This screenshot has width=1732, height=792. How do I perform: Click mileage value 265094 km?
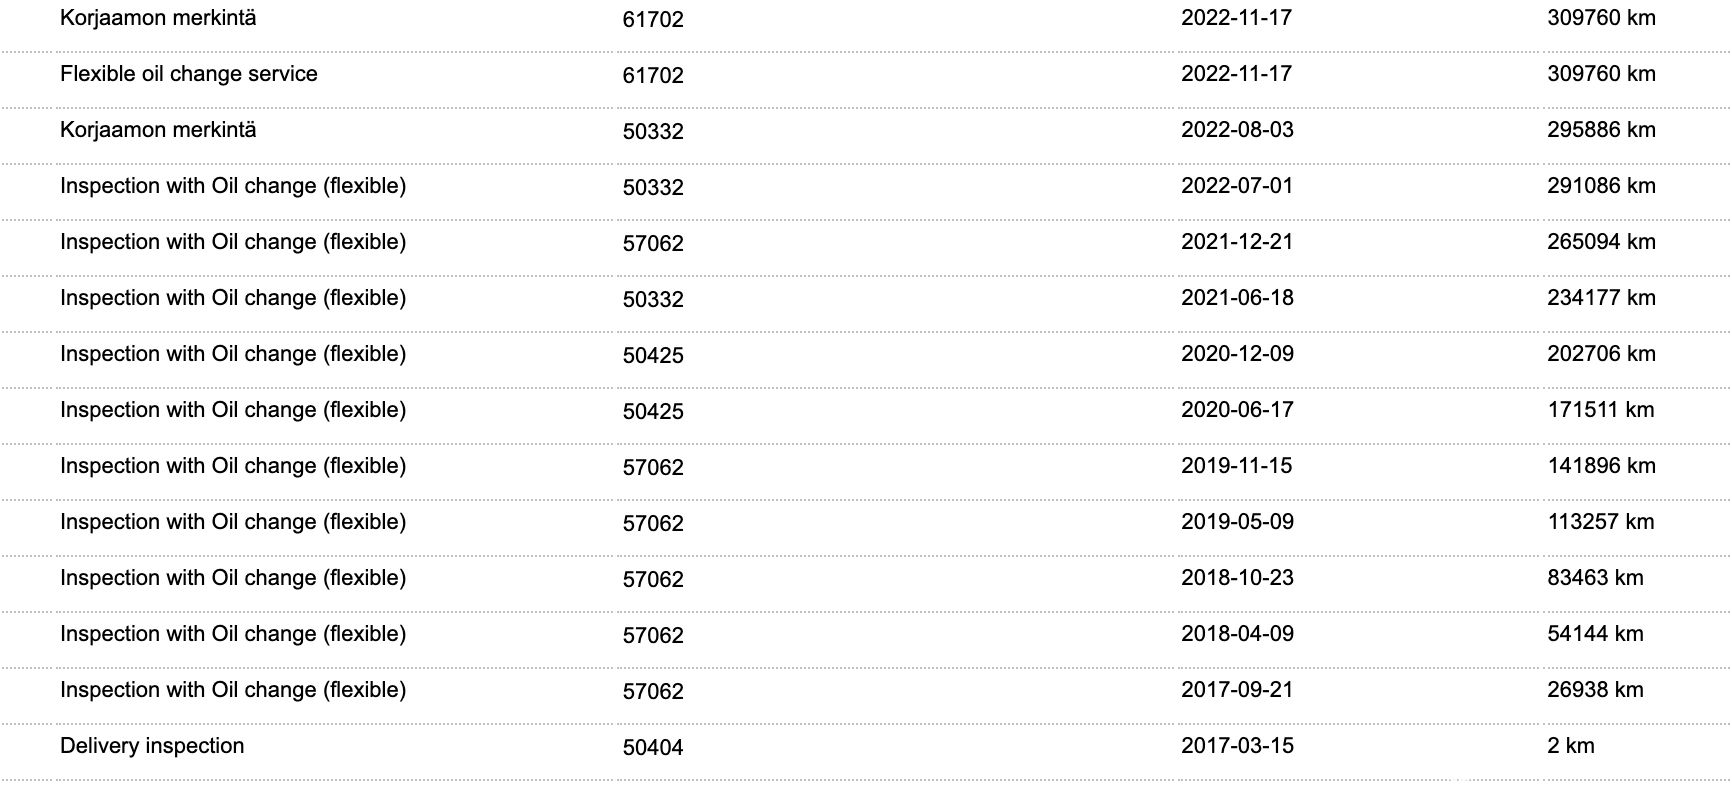click(x=1601, y=242)
